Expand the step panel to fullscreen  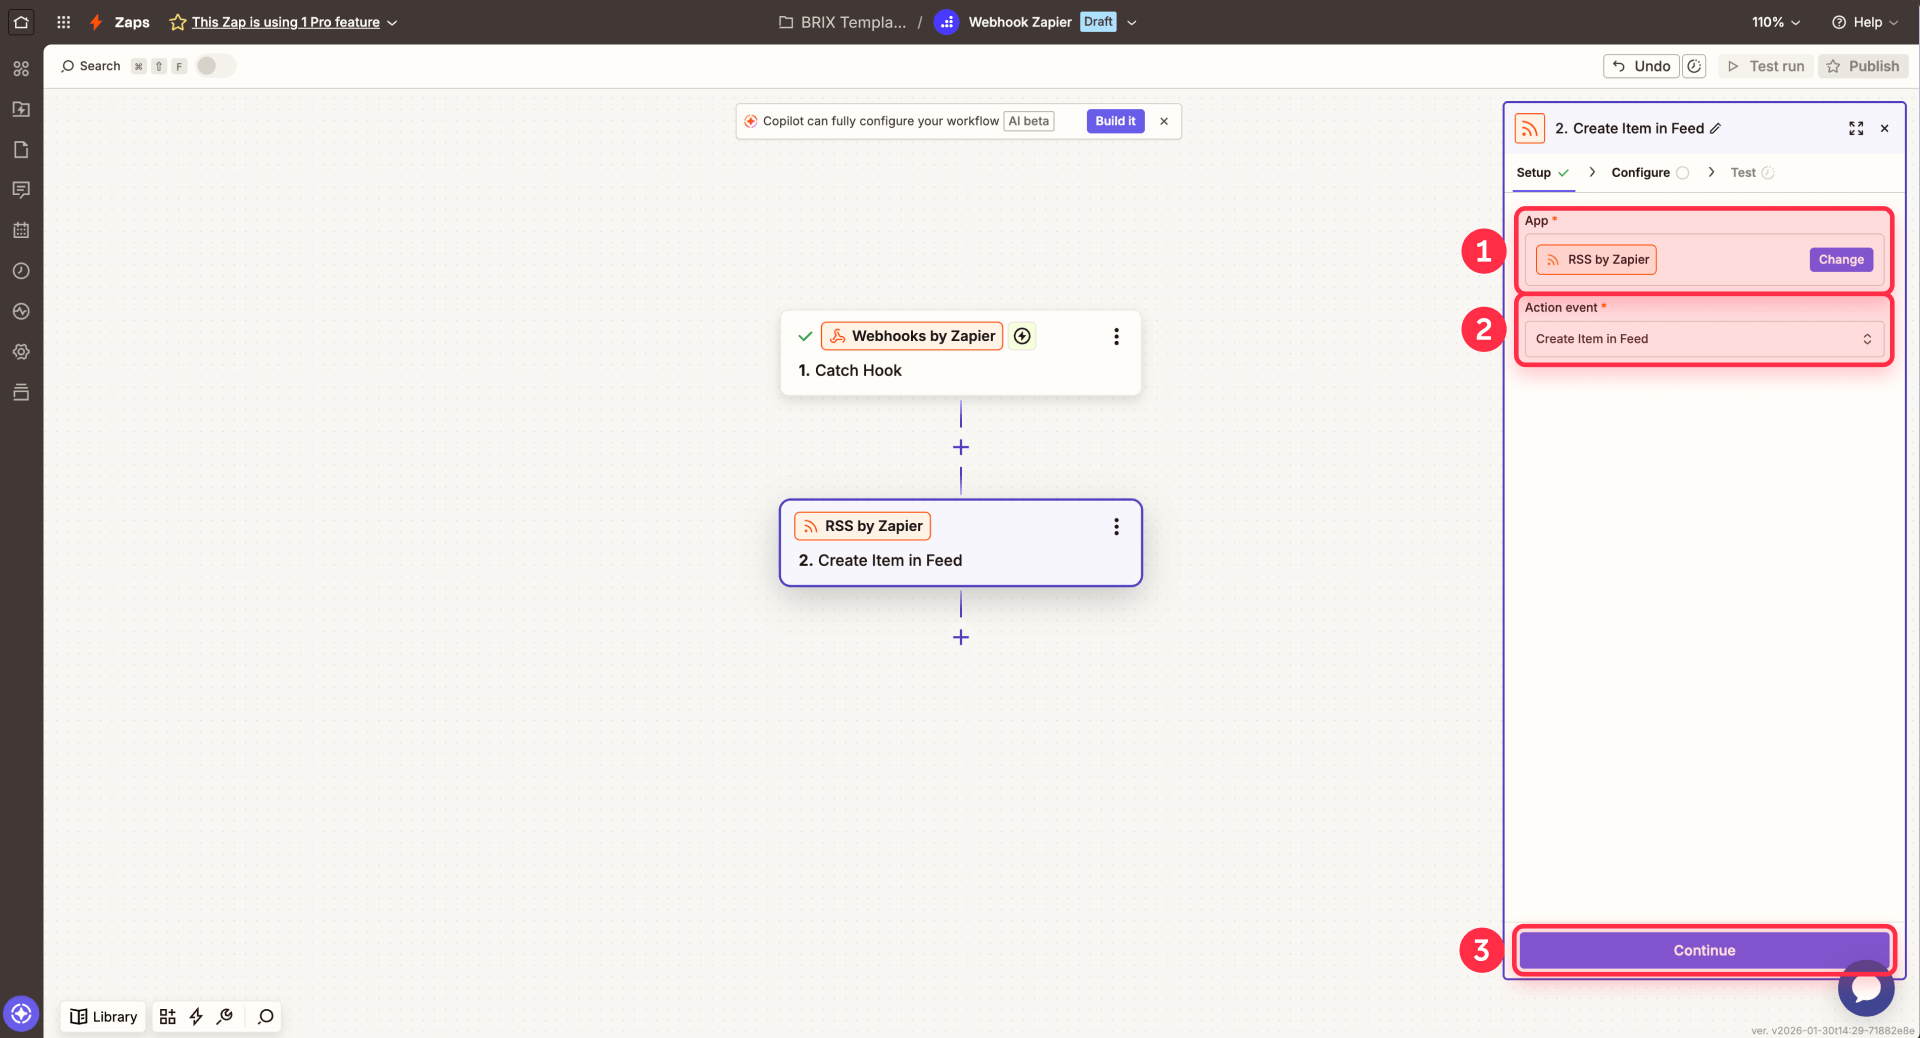coord(1856,128)
